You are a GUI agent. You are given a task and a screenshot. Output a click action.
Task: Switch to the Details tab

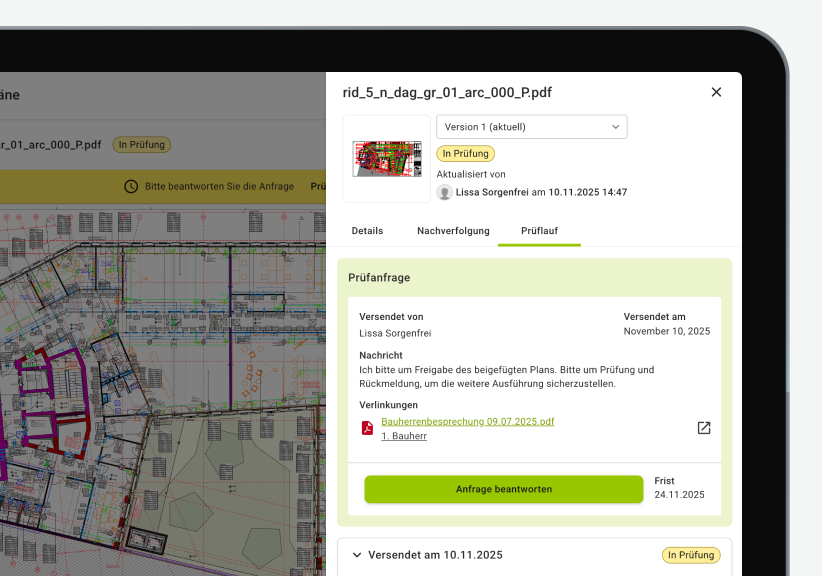(367, 231)
